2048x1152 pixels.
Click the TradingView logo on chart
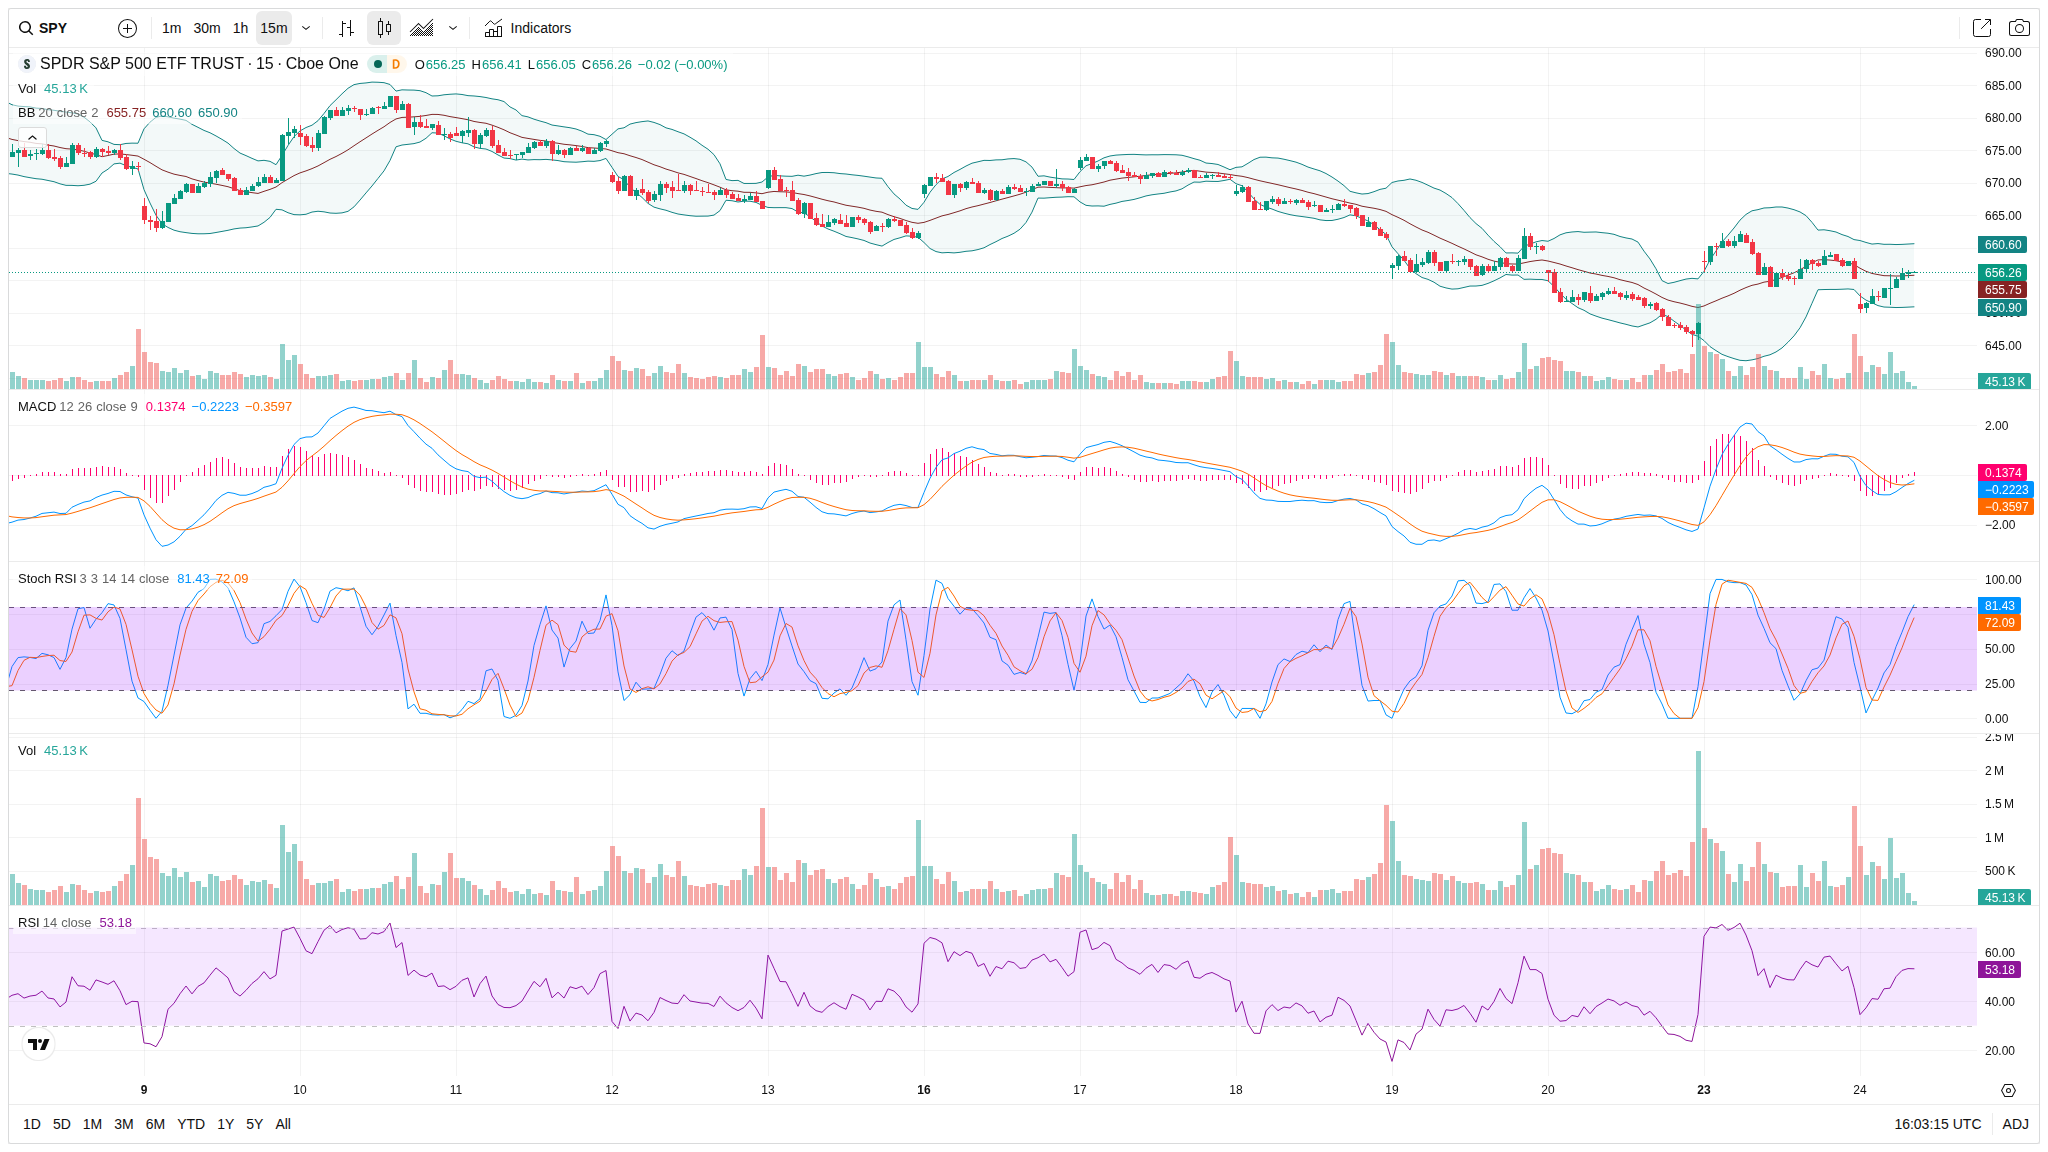pos(39,1044)
